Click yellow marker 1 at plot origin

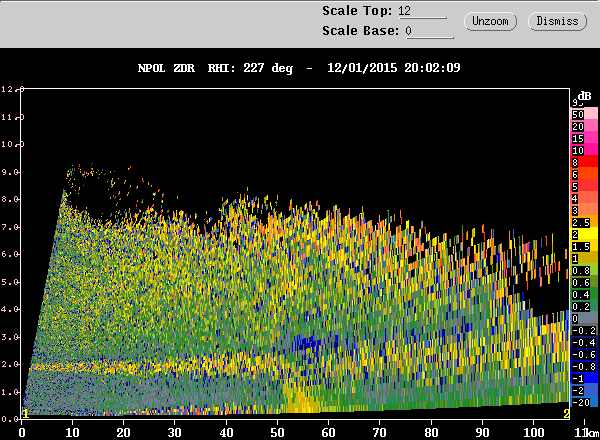[x=25, y=414]
